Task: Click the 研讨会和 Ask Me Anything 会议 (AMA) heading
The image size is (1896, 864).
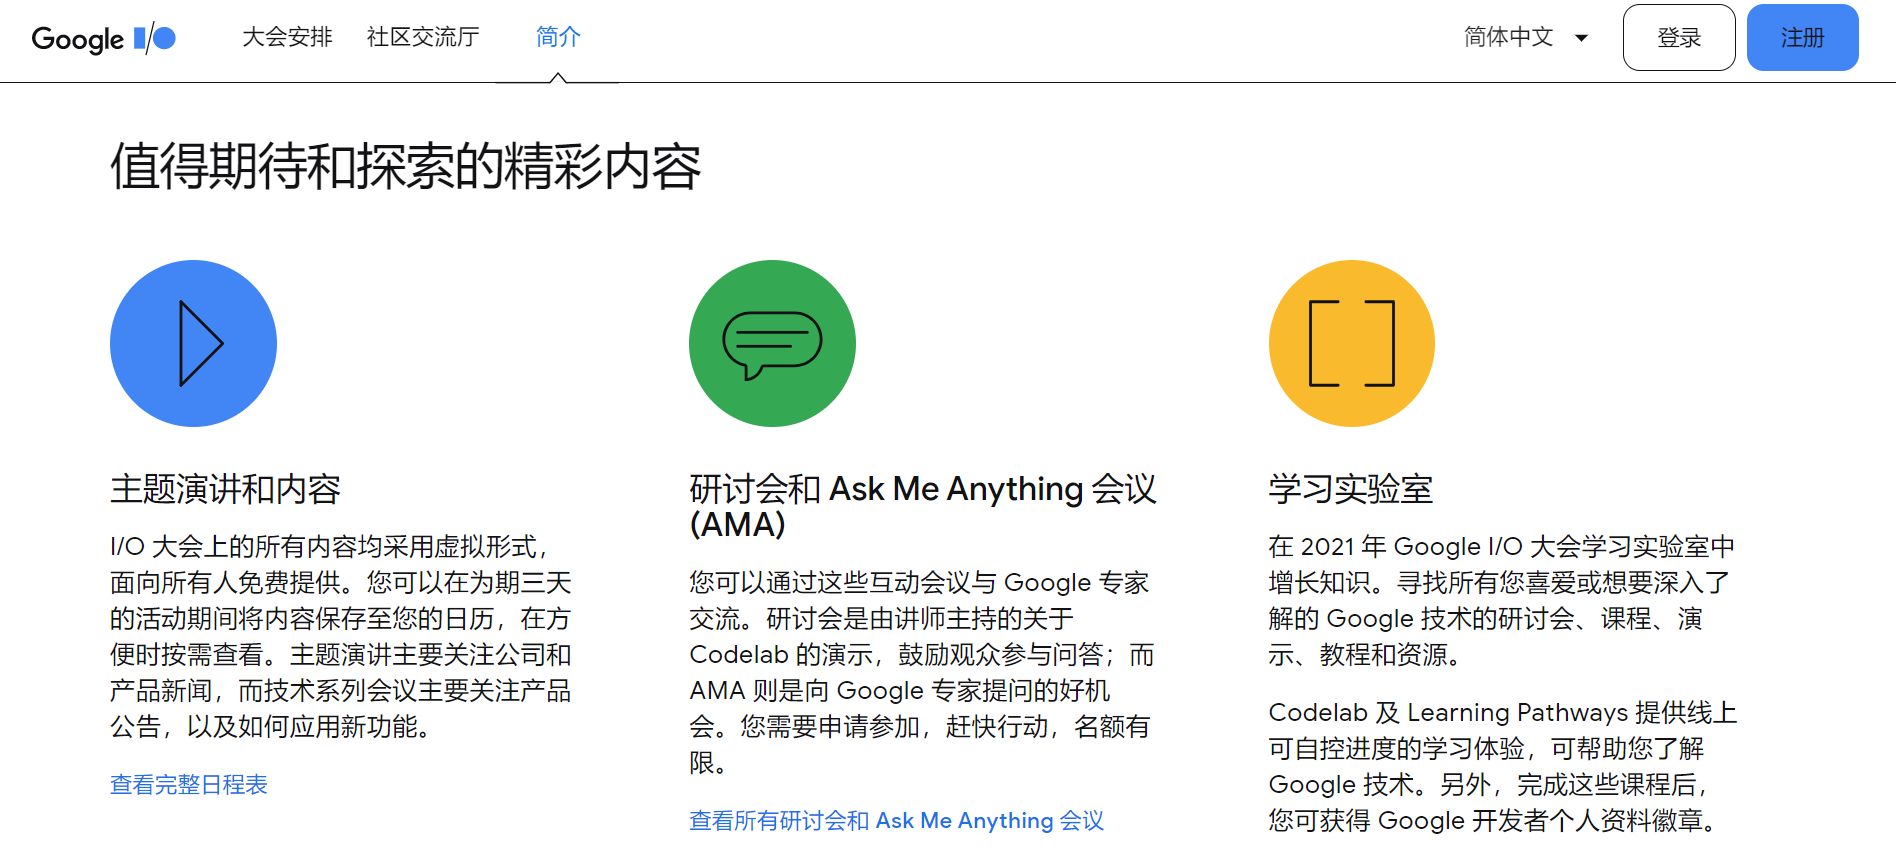Action: click(922, 506)
